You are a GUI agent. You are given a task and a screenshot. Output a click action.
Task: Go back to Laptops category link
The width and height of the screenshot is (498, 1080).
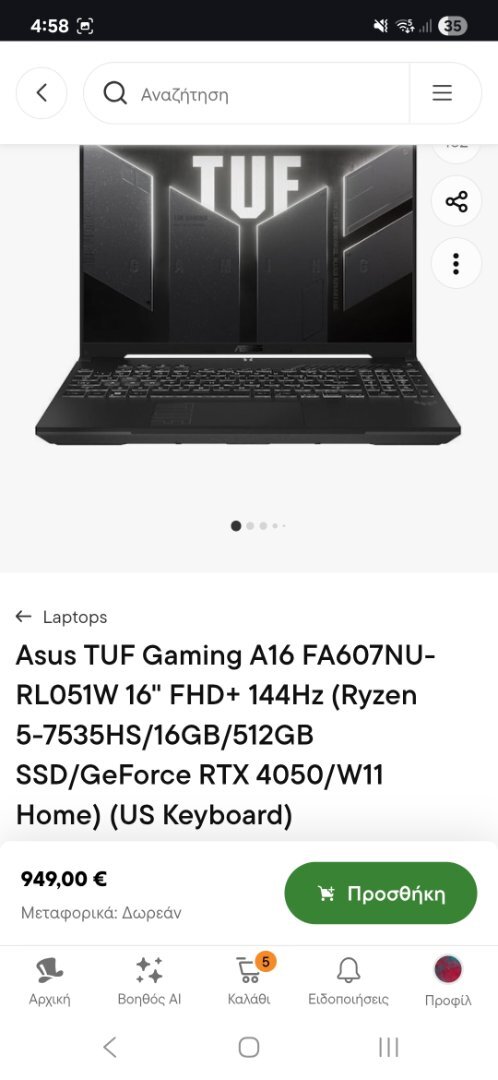click(x=62, y=617)
